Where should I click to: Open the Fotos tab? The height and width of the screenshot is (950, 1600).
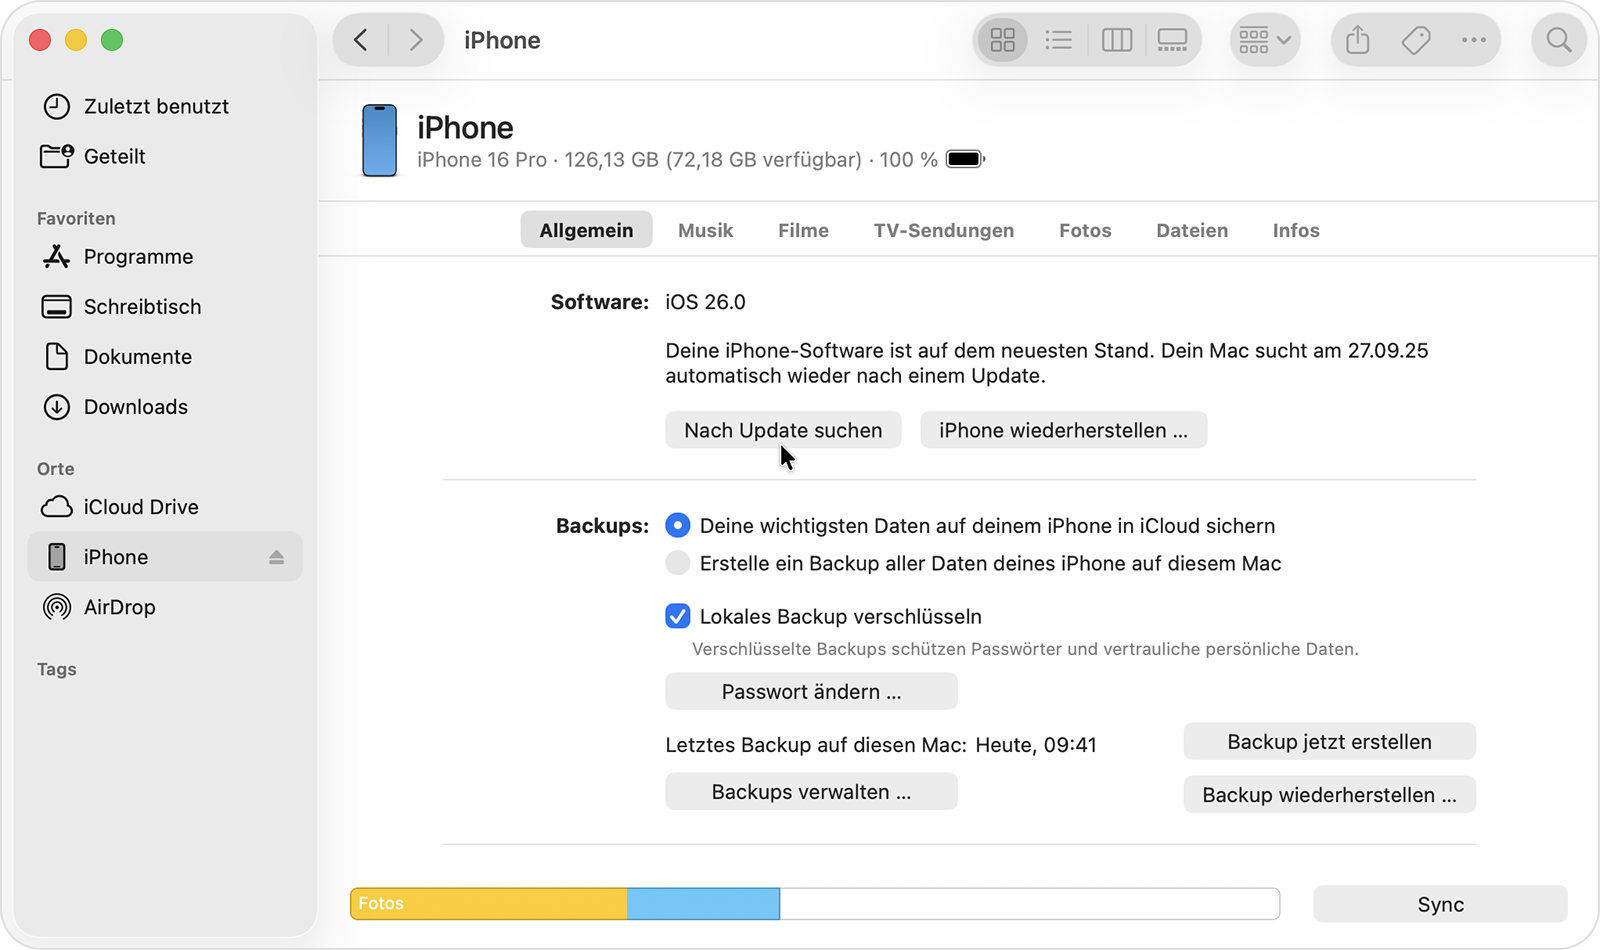(x=1085, y=230)
